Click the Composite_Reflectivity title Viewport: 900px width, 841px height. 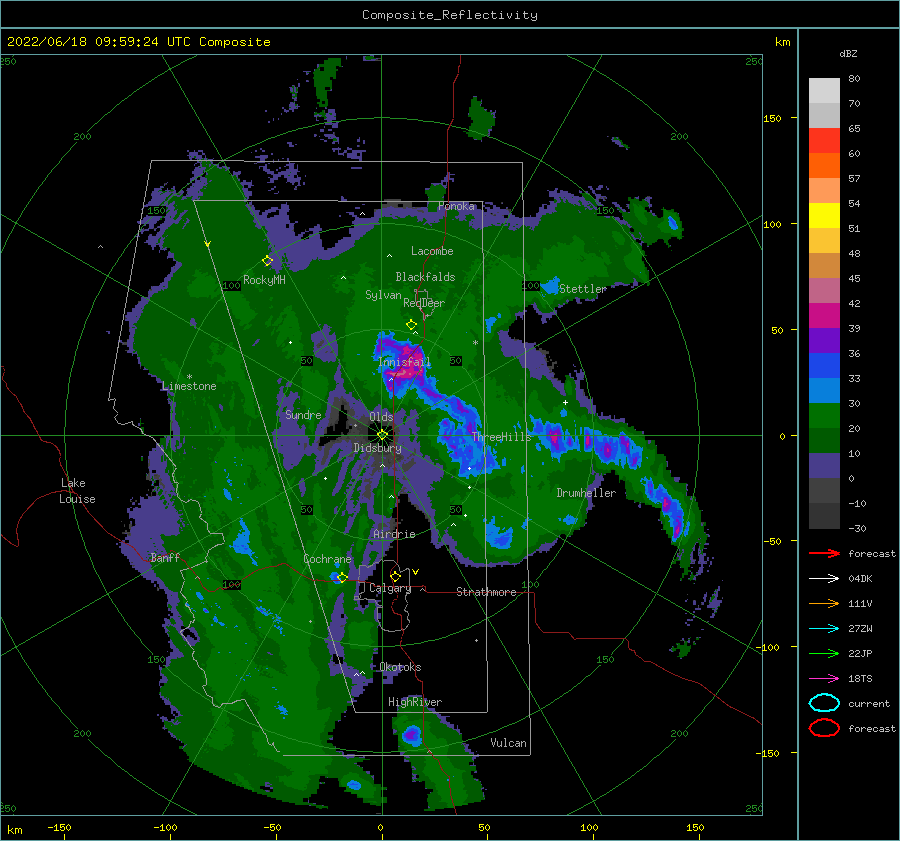click(x=450, y=15)
